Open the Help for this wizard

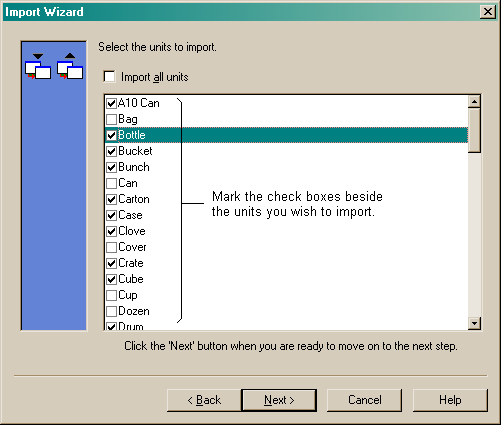coord(450,400)
